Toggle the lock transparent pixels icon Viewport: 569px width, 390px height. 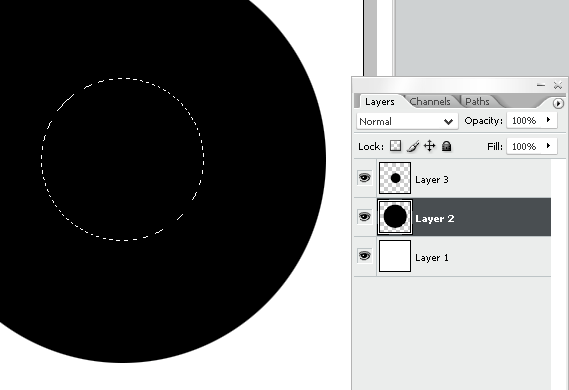click(395, 146)
